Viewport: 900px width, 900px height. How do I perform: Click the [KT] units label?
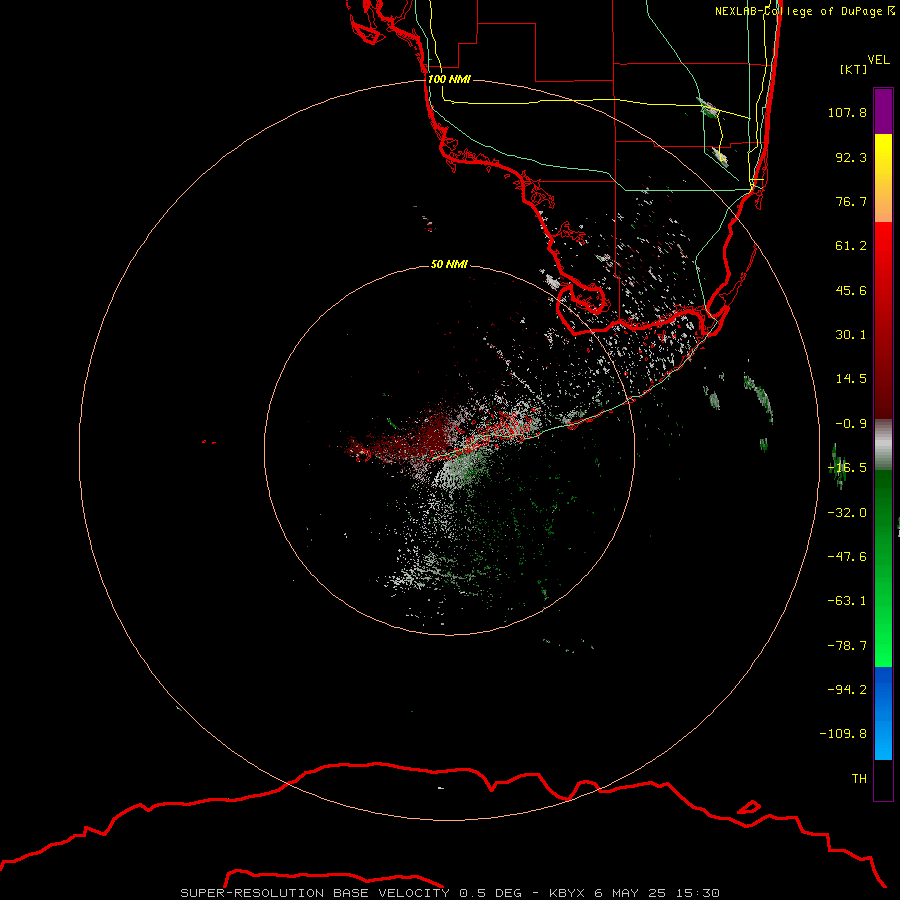(x=854, y=69)
